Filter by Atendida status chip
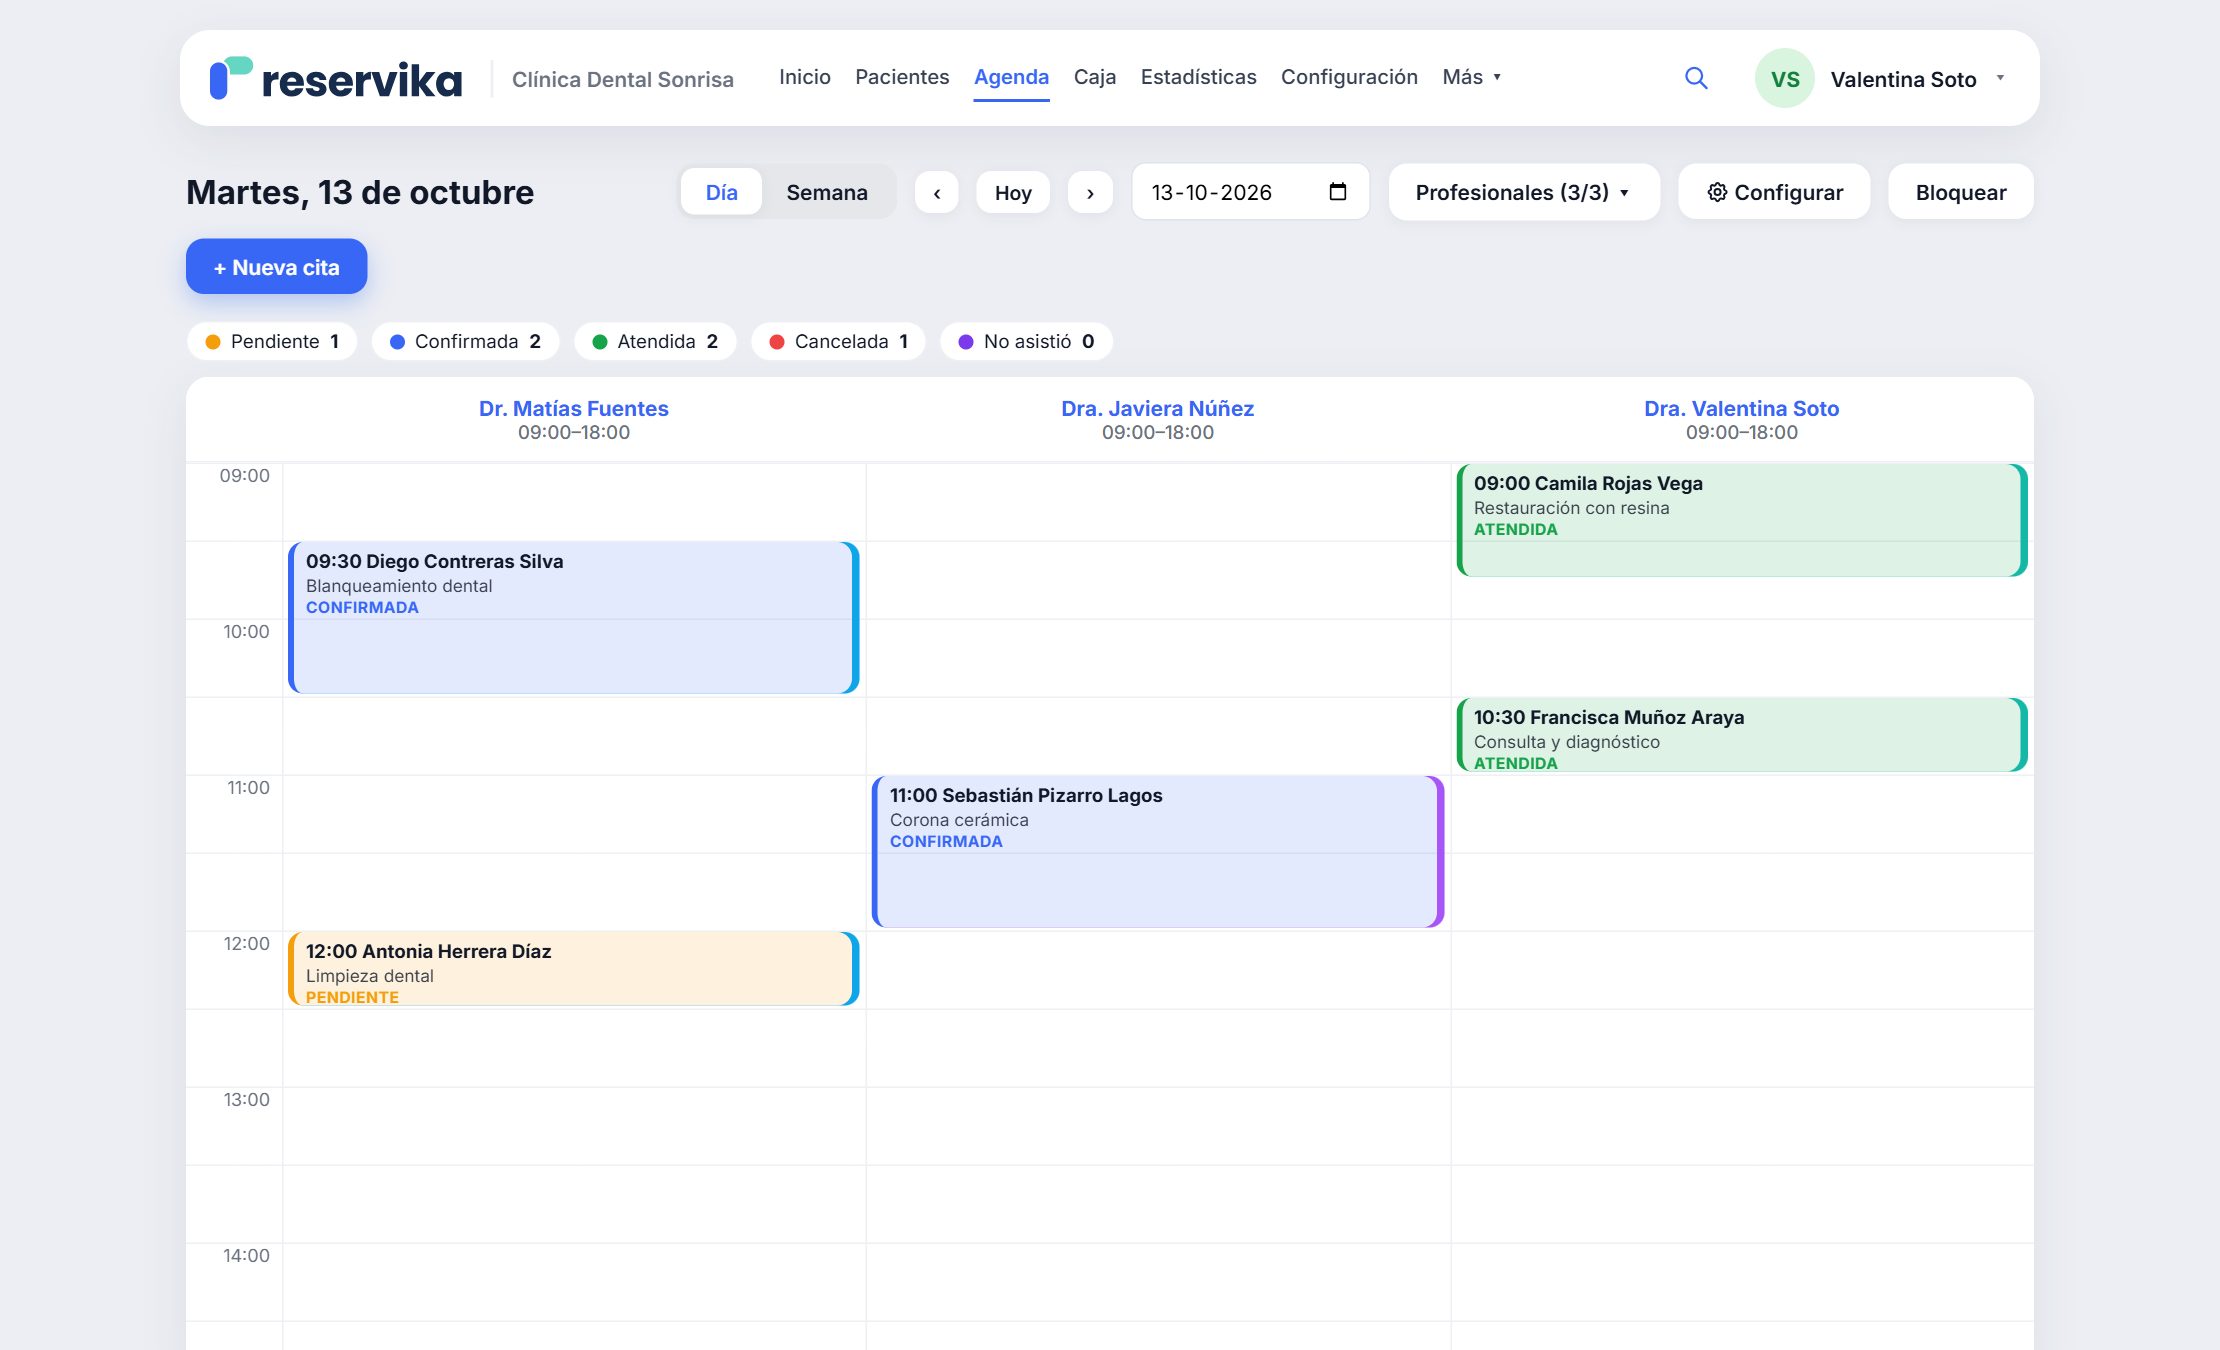This screenshot has height=1350, width=2220. point(655,341)
